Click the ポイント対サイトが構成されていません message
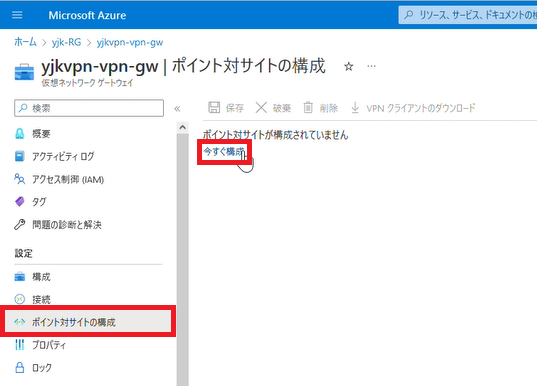The image size is (537, 386). pyautogui.click(x=276, y=135)
